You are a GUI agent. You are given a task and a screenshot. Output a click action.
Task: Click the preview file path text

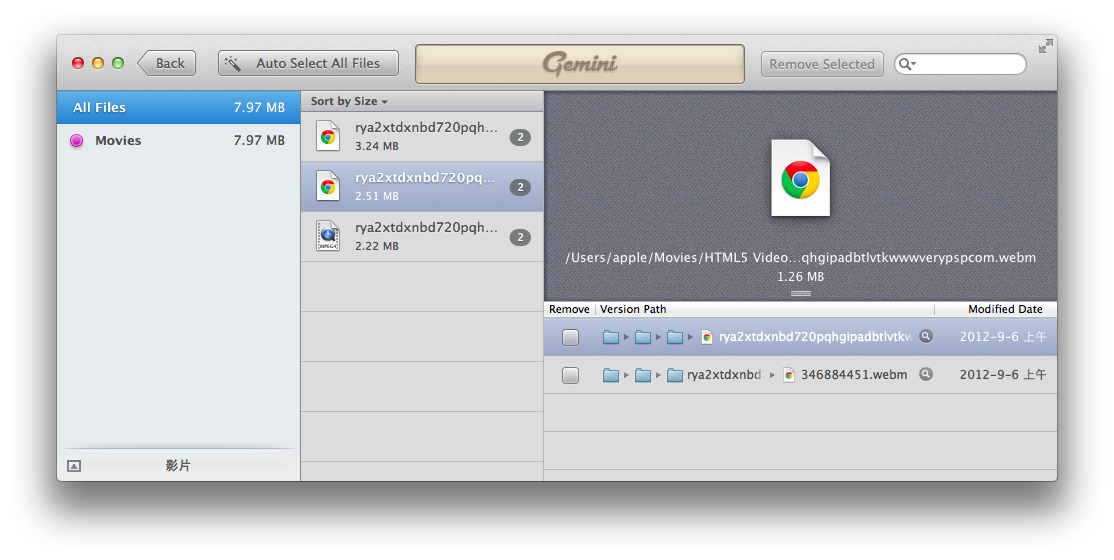pyautogui.click(x=801, y=257)
